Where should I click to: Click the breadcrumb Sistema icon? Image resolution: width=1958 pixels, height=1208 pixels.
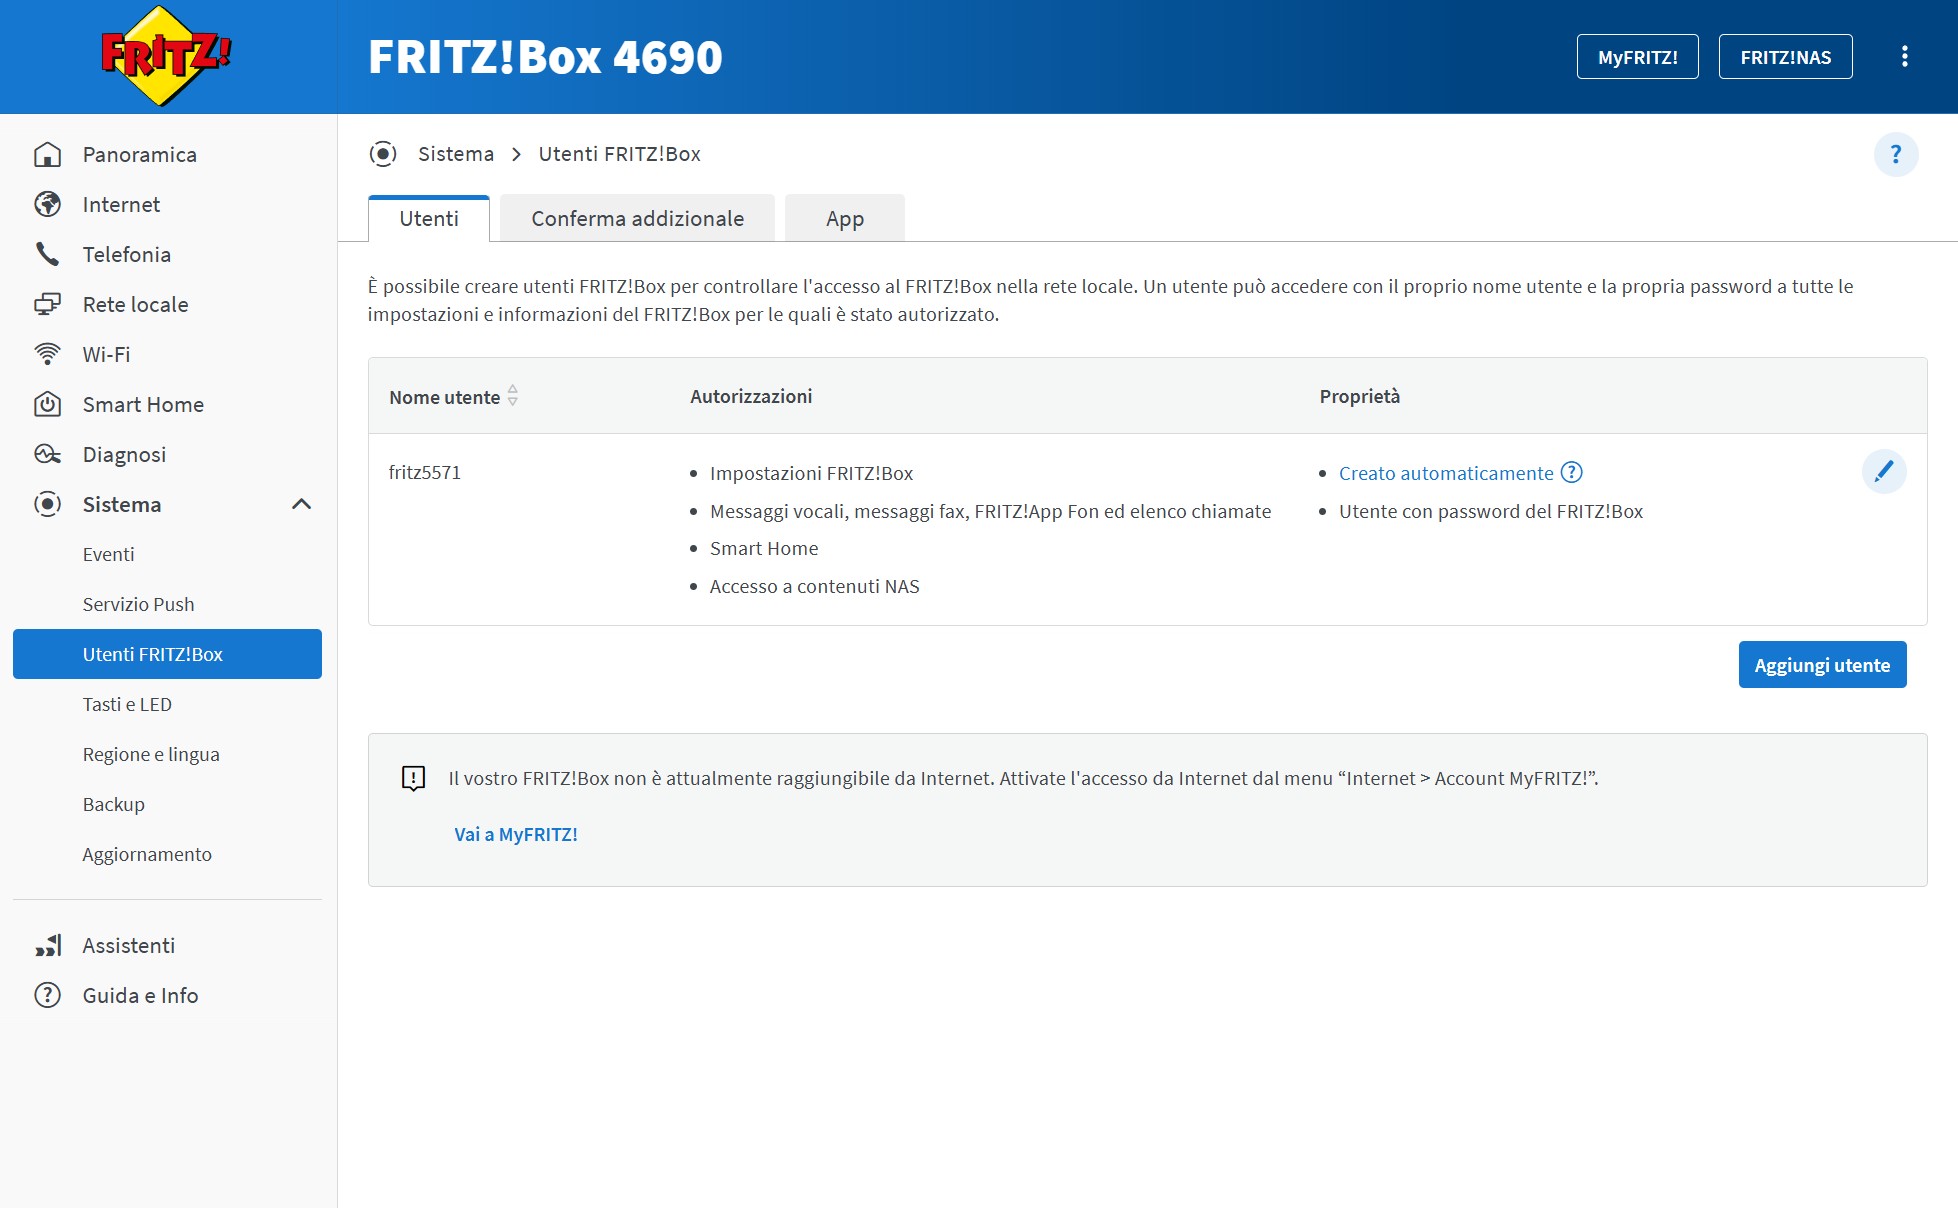pyautogui.click(x=383, y=154)
